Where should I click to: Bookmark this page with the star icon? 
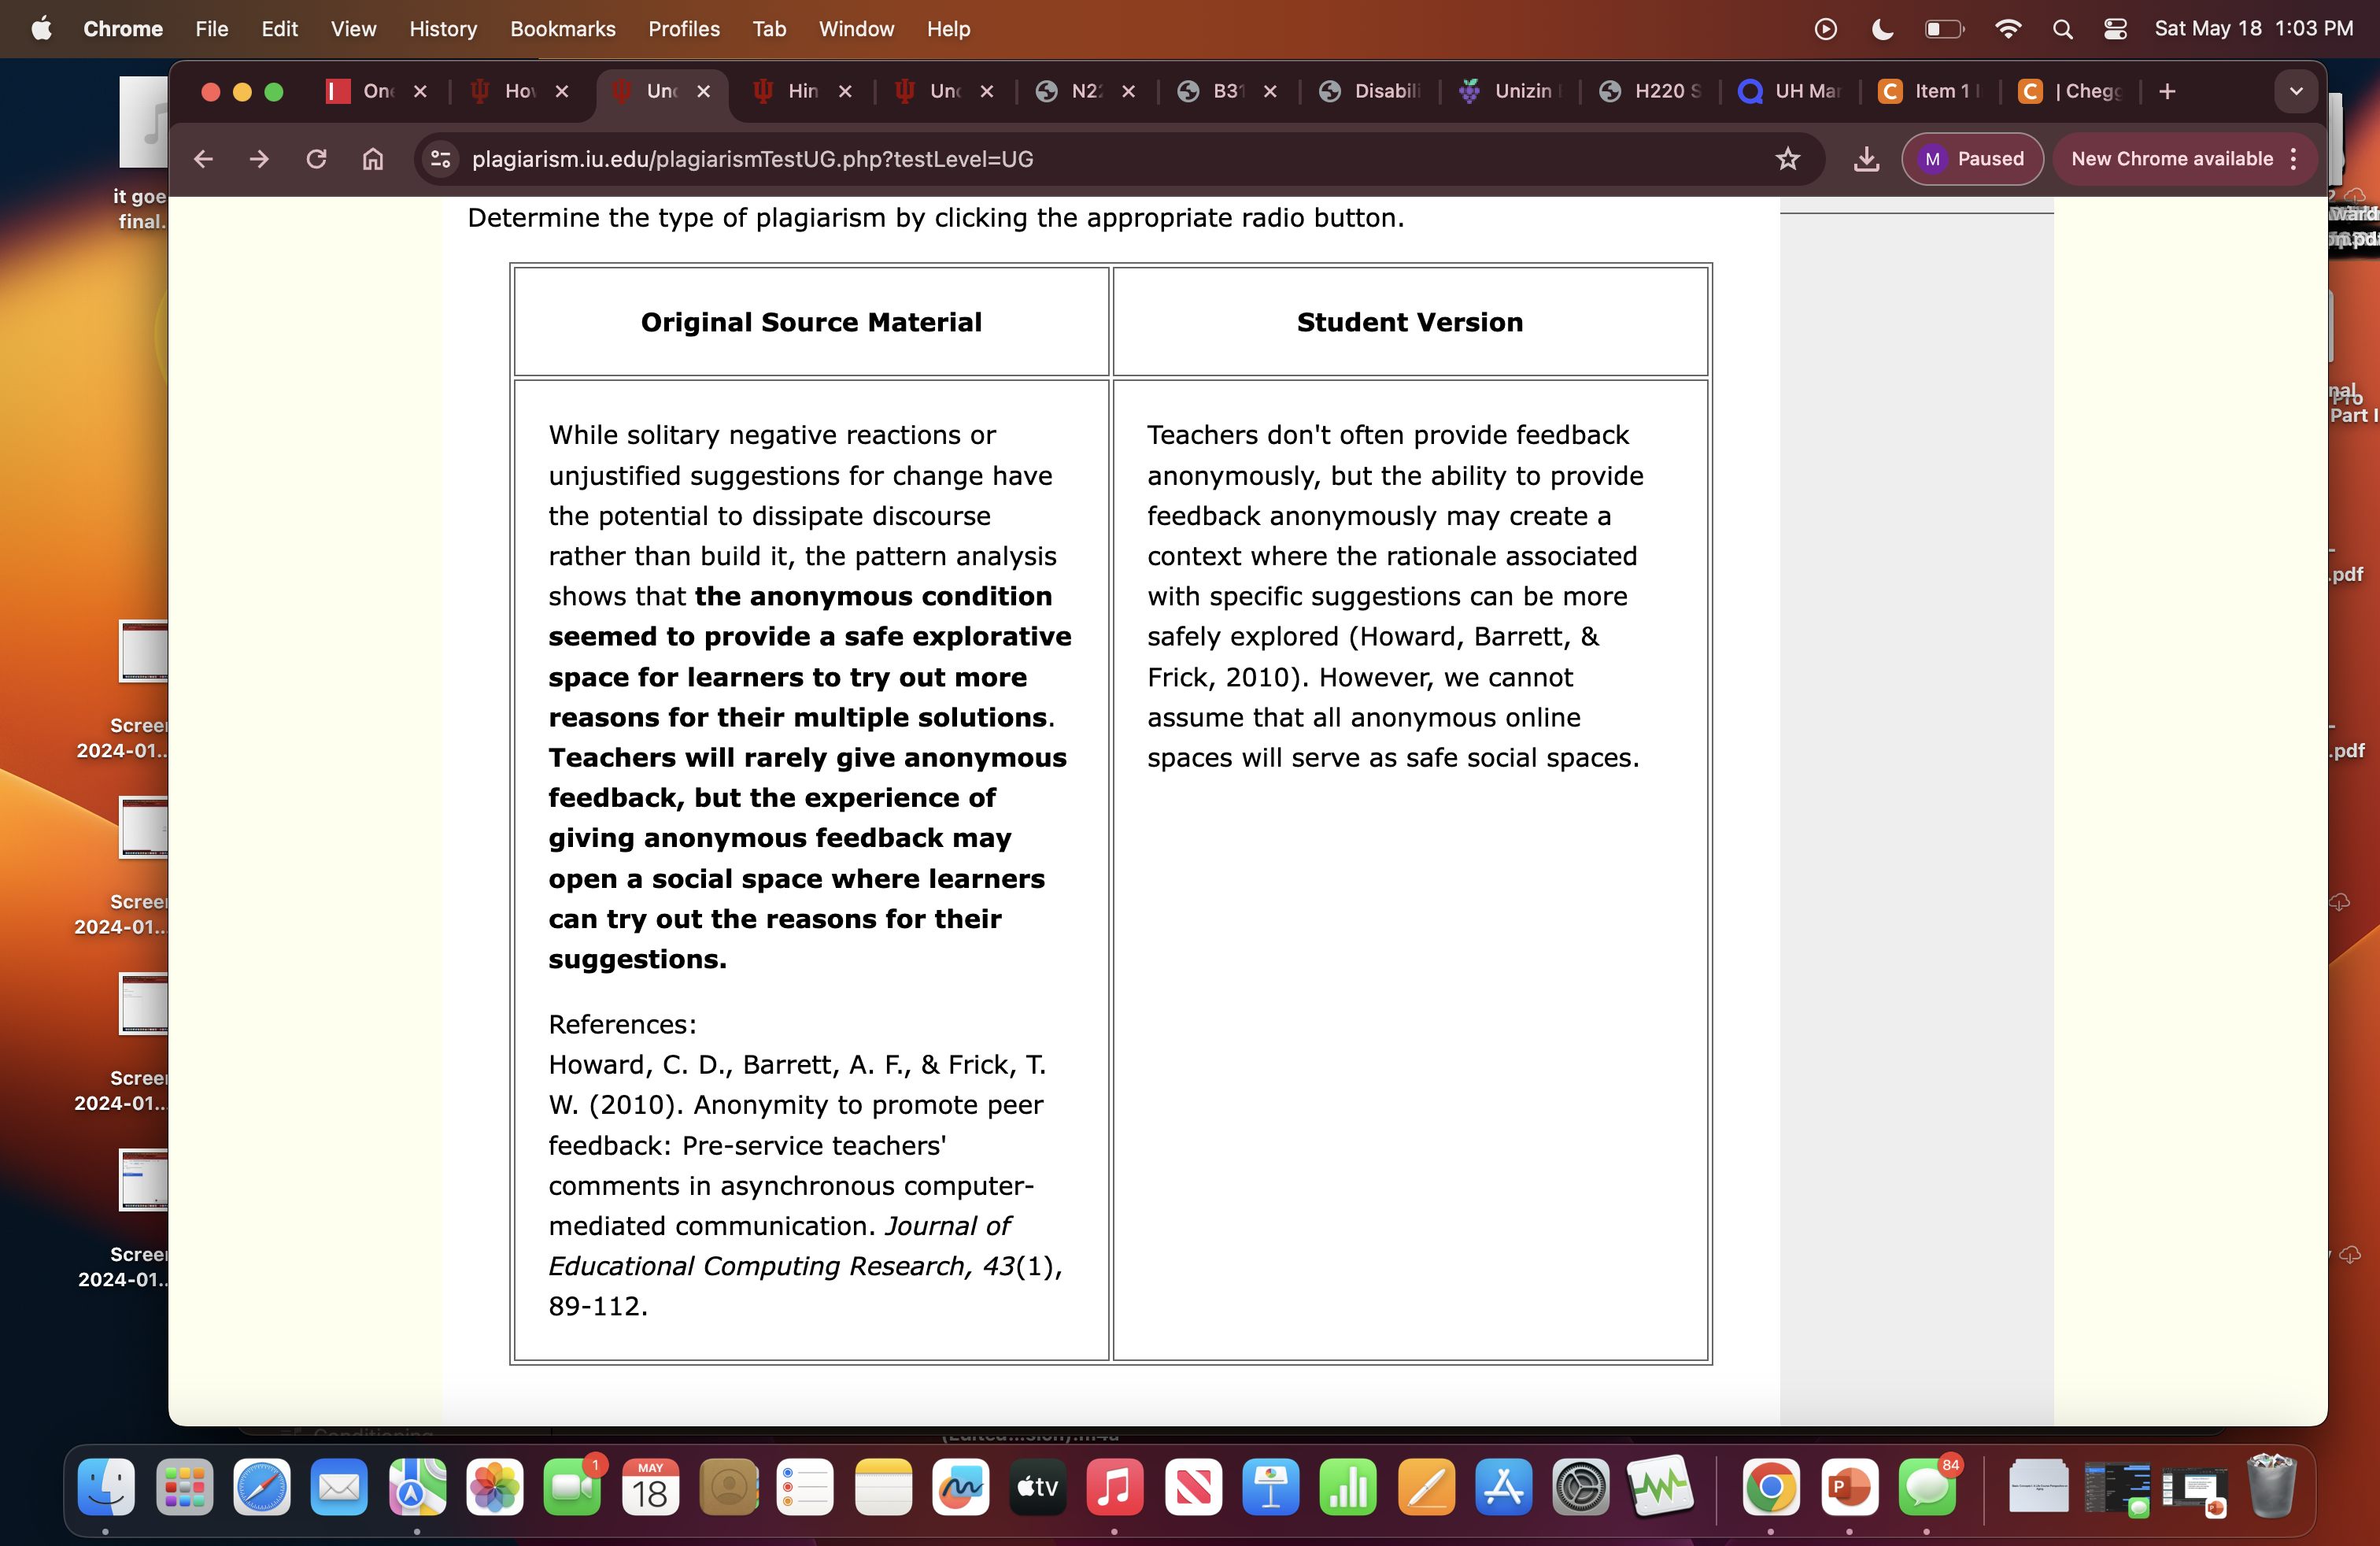tap(1788, 159)
